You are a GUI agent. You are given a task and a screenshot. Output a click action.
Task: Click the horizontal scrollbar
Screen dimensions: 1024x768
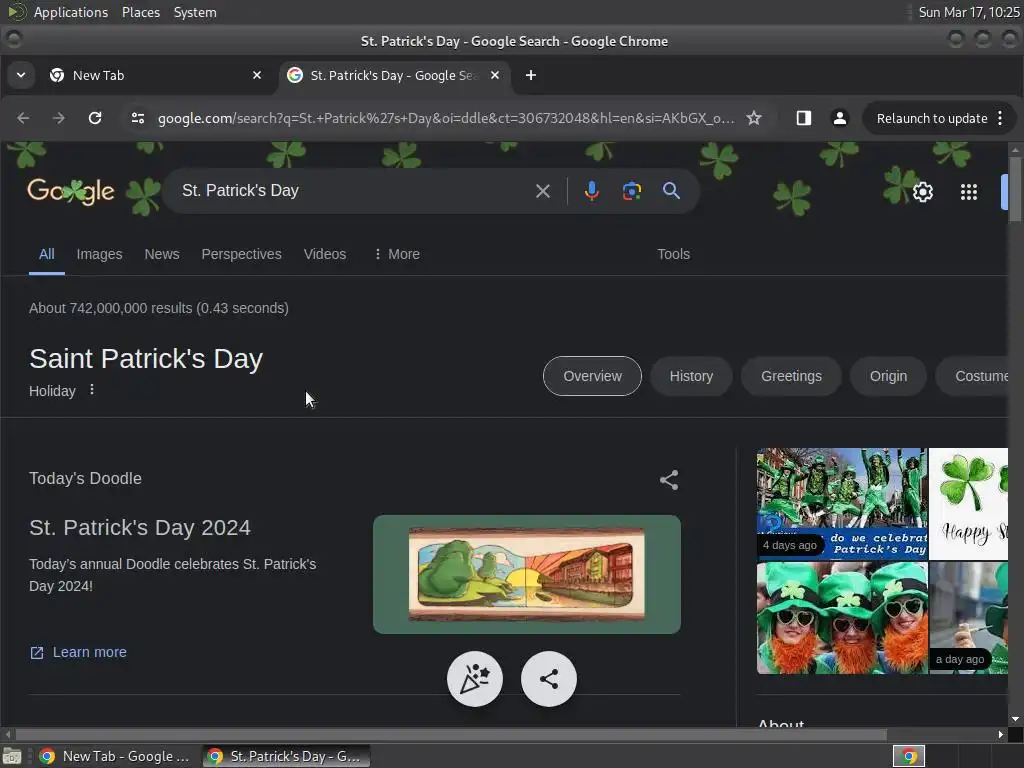click(x=451, y=735)
